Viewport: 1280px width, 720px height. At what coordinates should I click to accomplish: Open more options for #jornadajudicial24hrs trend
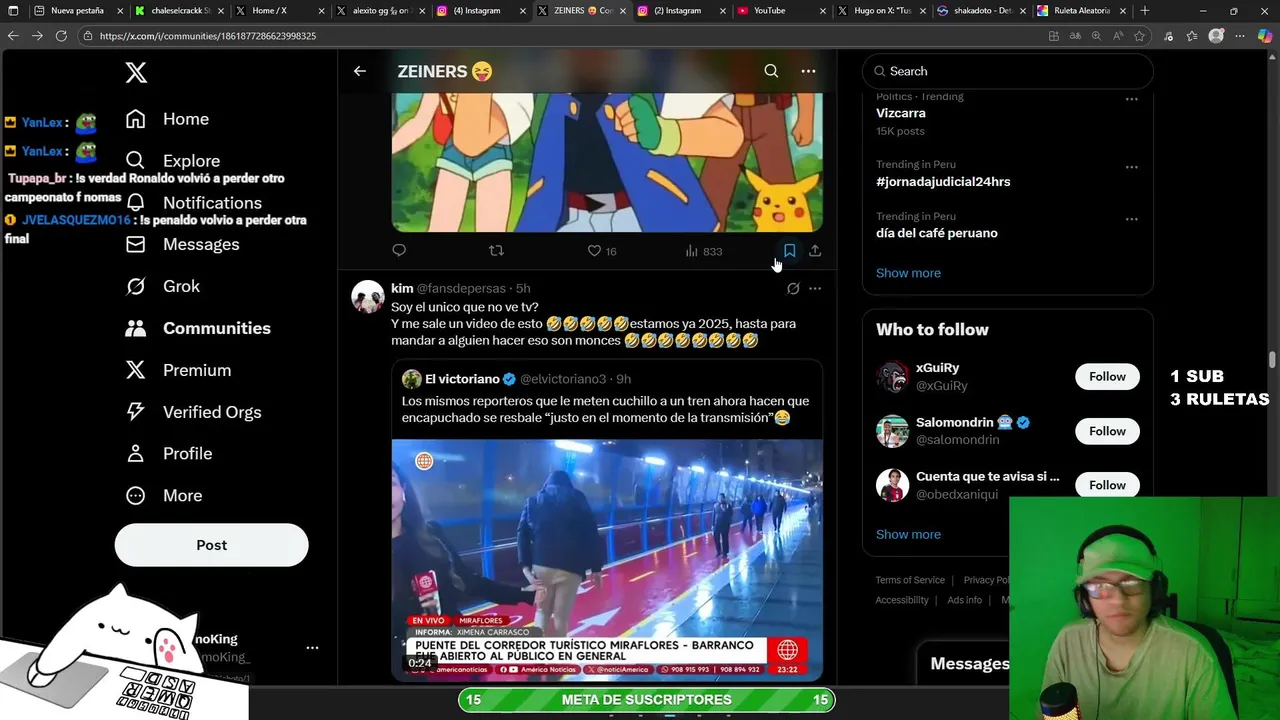(1131, 167)
